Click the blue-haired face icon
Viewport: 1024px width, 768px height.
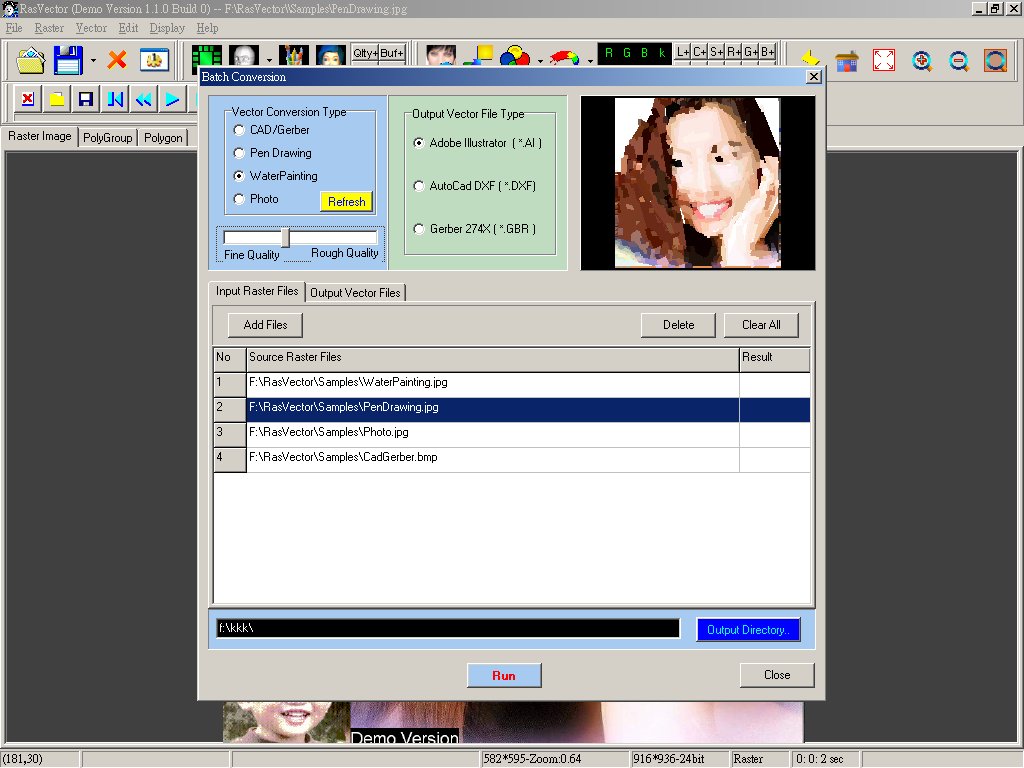point(330,56)
